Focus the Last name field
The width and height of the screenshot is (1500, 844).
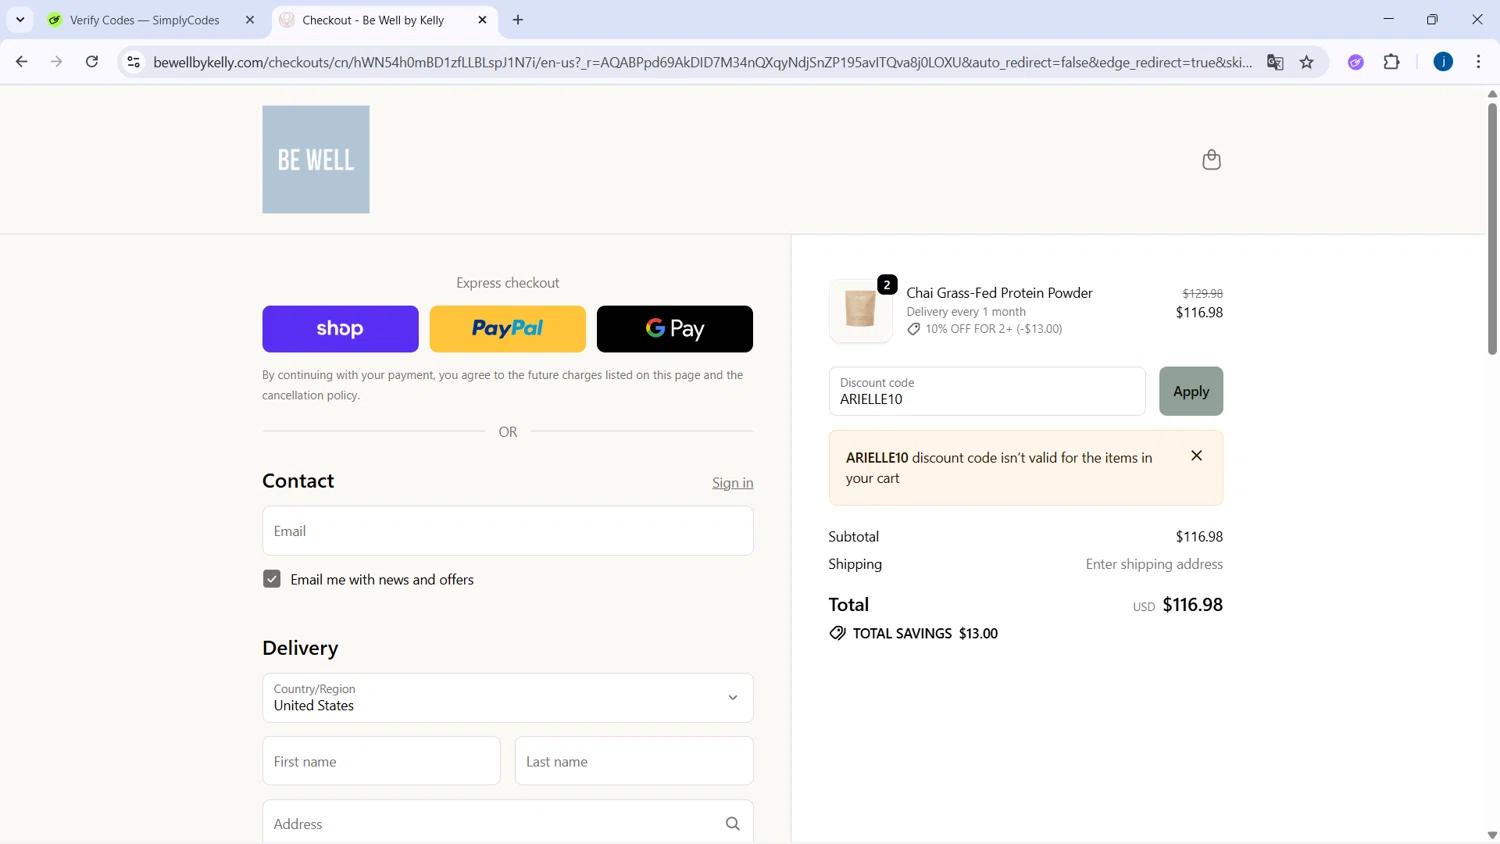(634, 761)
